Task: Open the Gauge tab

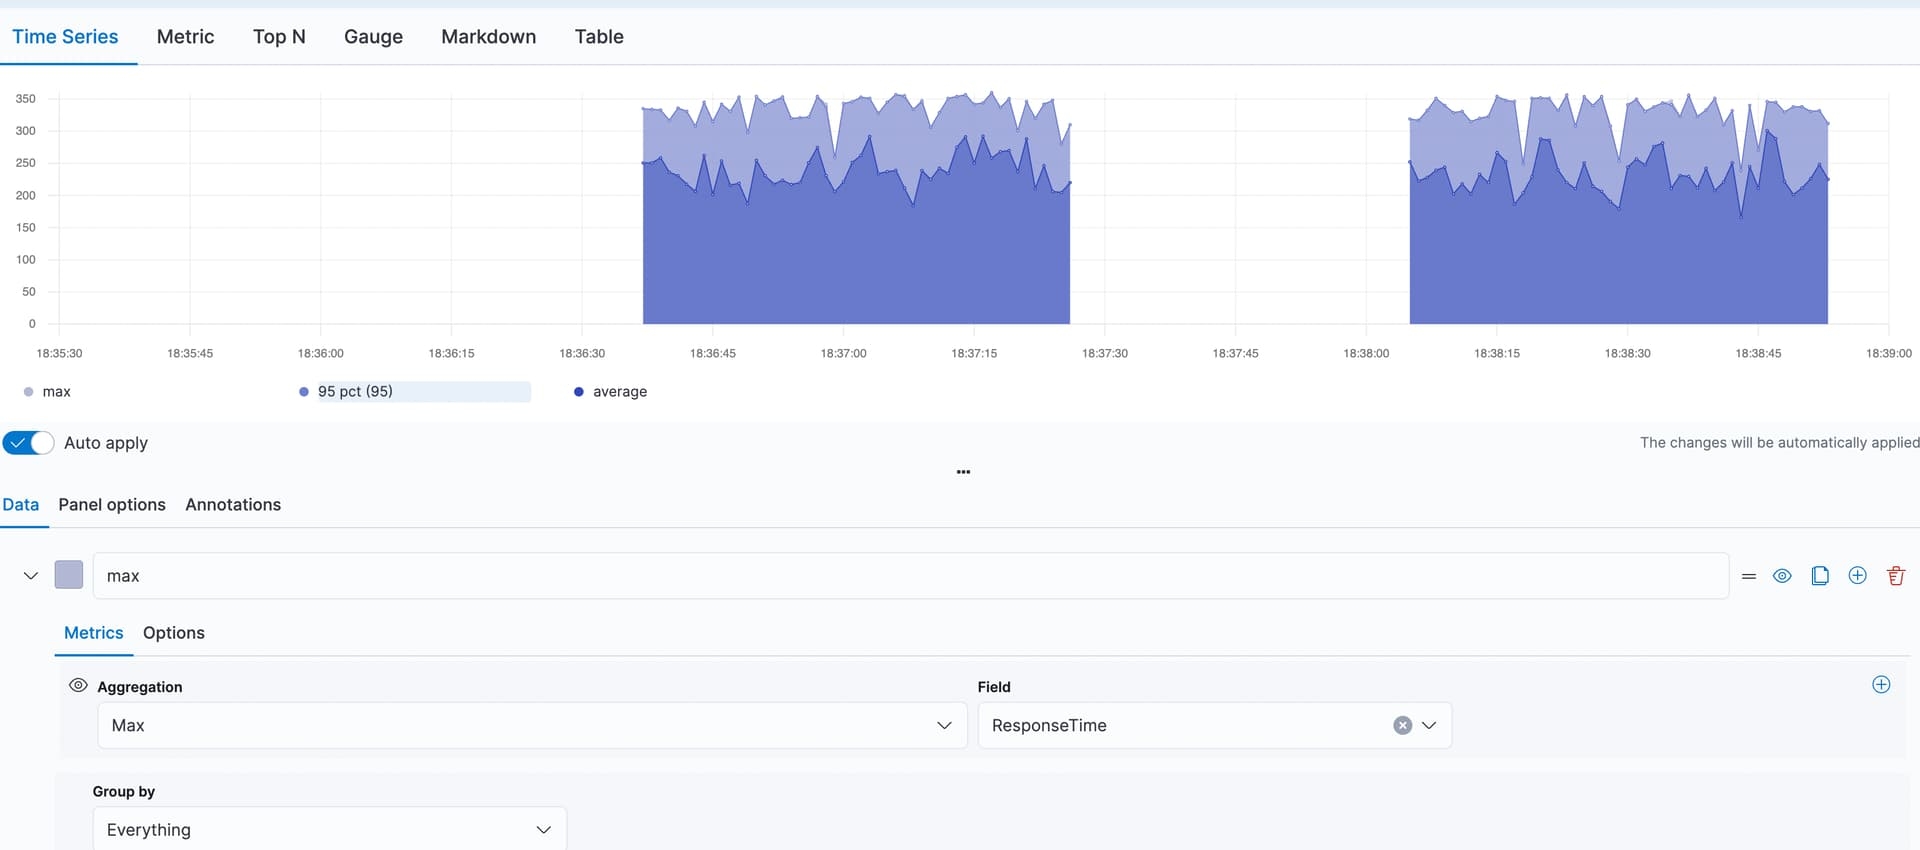Action: point(373,37)
